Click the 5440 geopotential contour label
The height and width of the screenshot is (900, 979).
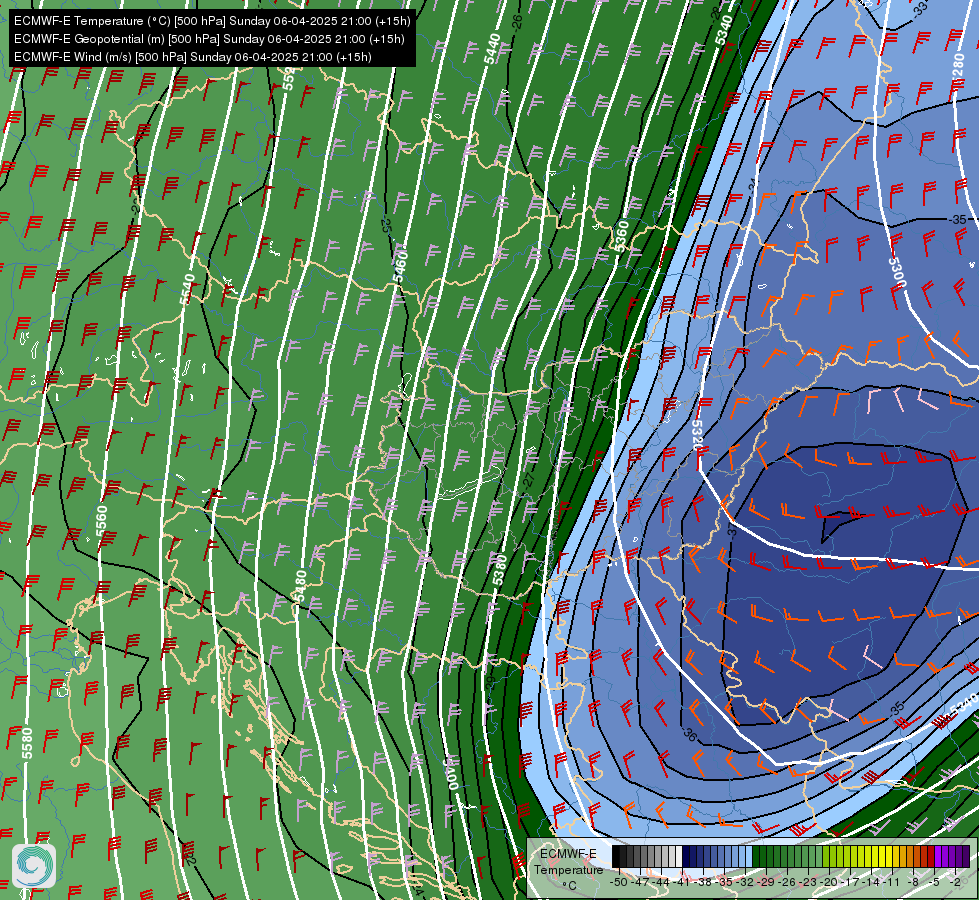pyautogui.click(x=493, y=48)
